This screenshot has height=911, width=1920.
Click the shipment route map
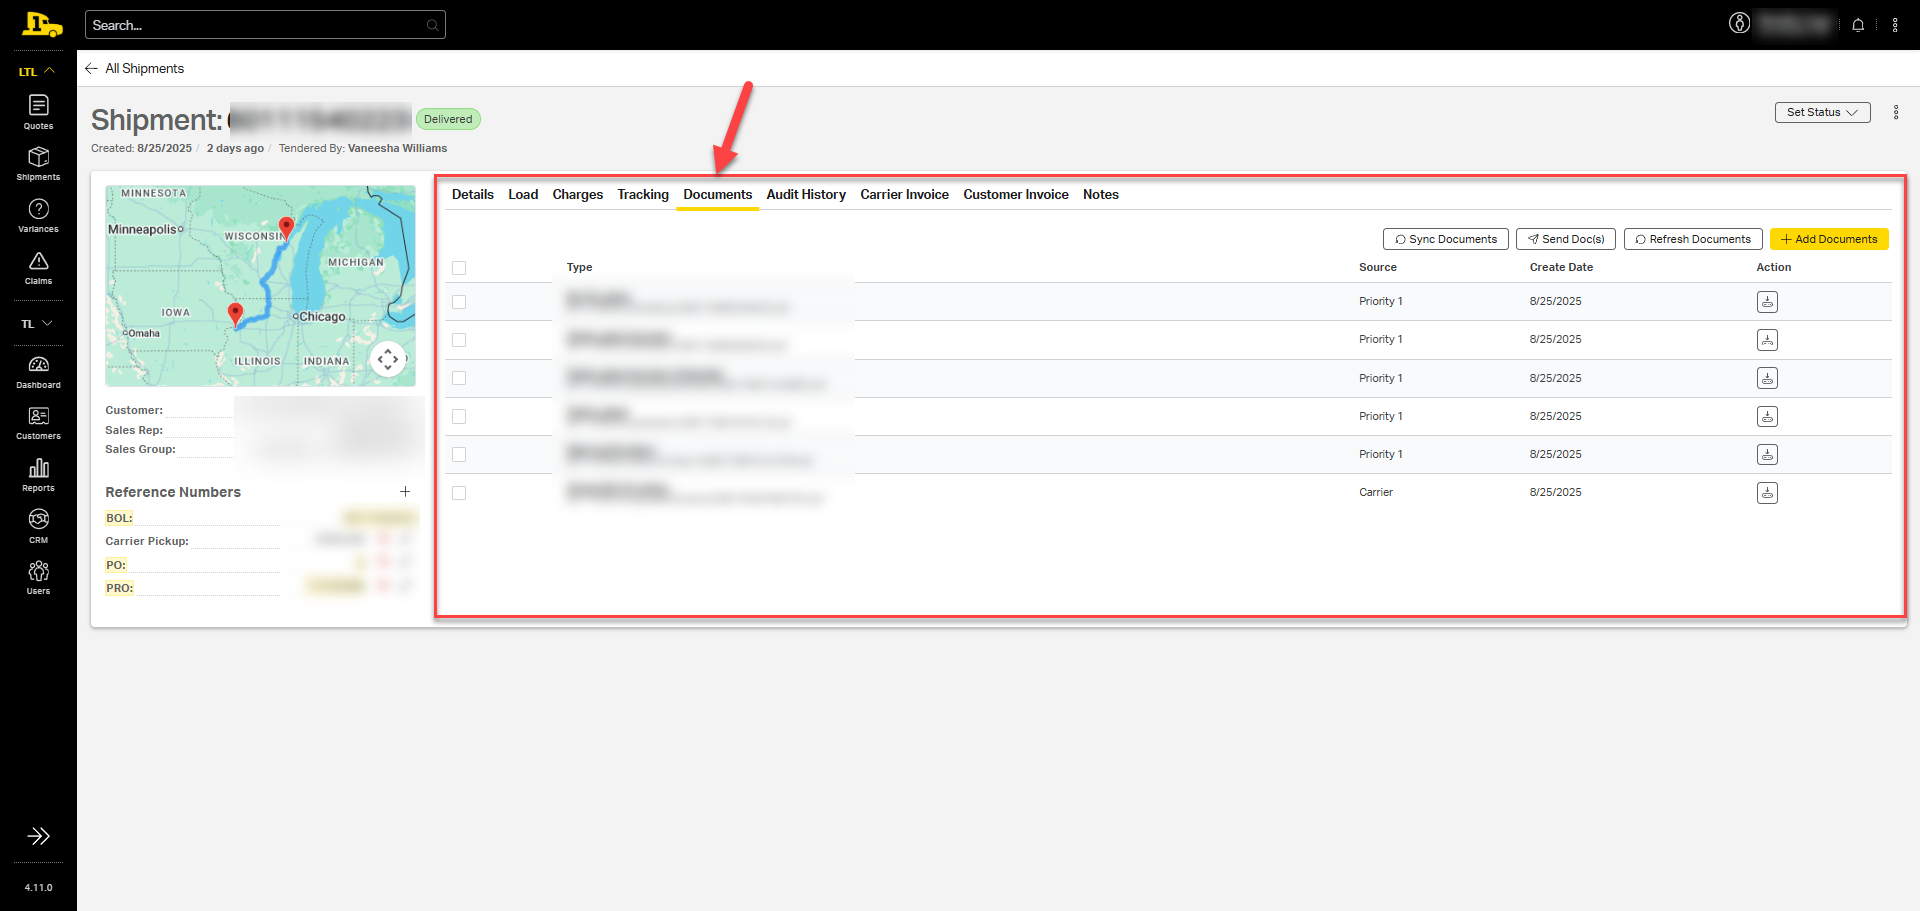[260, 286]
